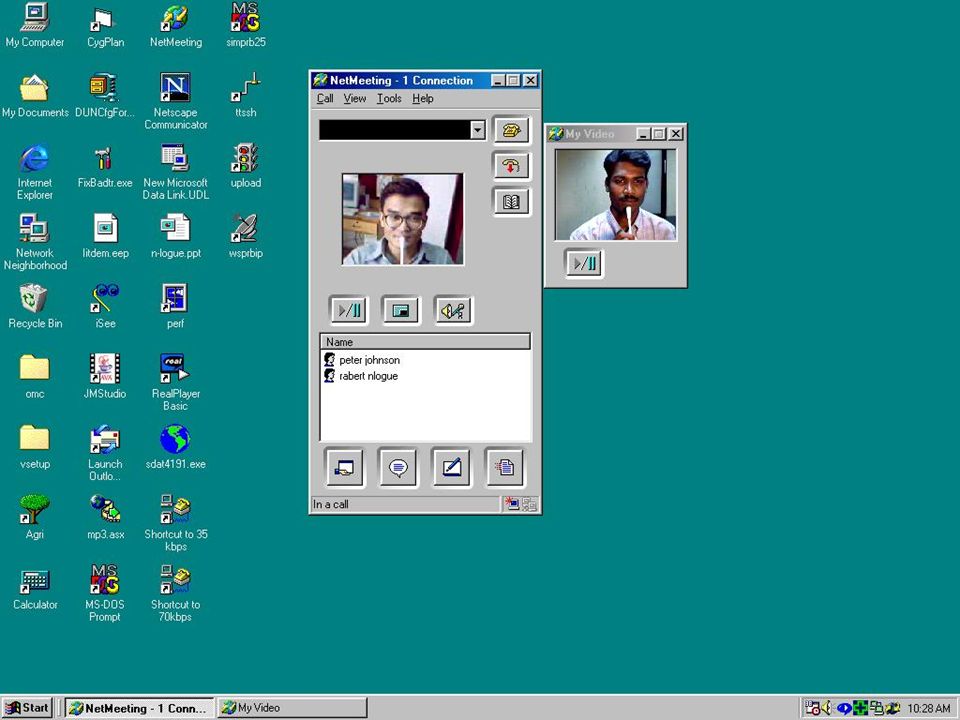This screenshot has width=960, height=720.
Task: Expand the address dropdown arrow in NetMeeting
Action: [478, 130]
